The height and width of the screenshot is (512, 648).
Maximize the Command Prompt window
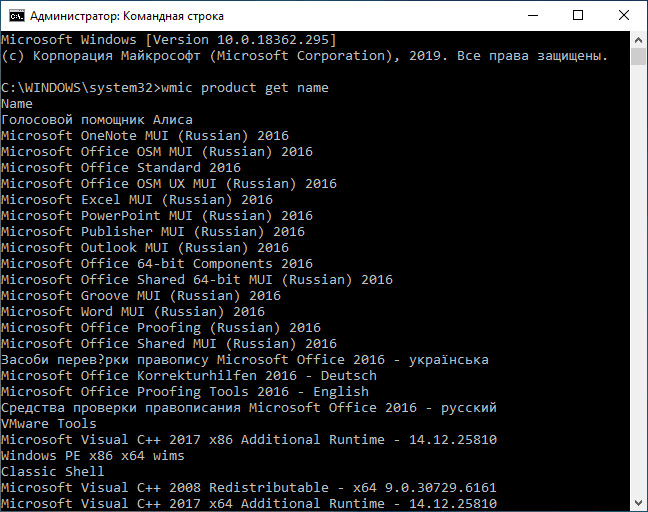click(x=578, y=16)
